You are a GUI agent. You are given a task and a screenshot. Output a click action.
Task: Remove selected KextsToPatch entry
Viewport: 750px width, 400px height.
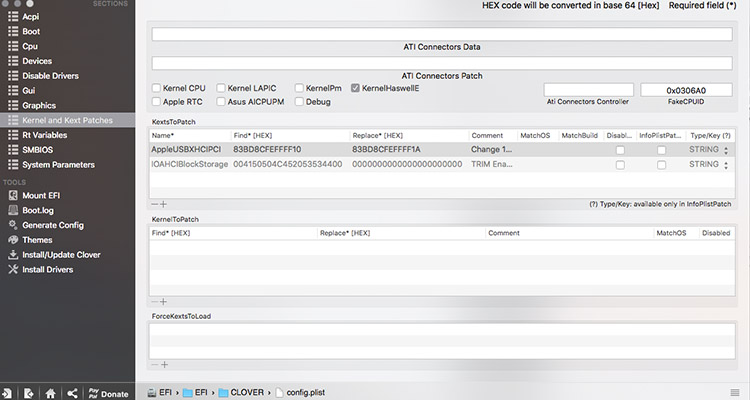point(154,204)
